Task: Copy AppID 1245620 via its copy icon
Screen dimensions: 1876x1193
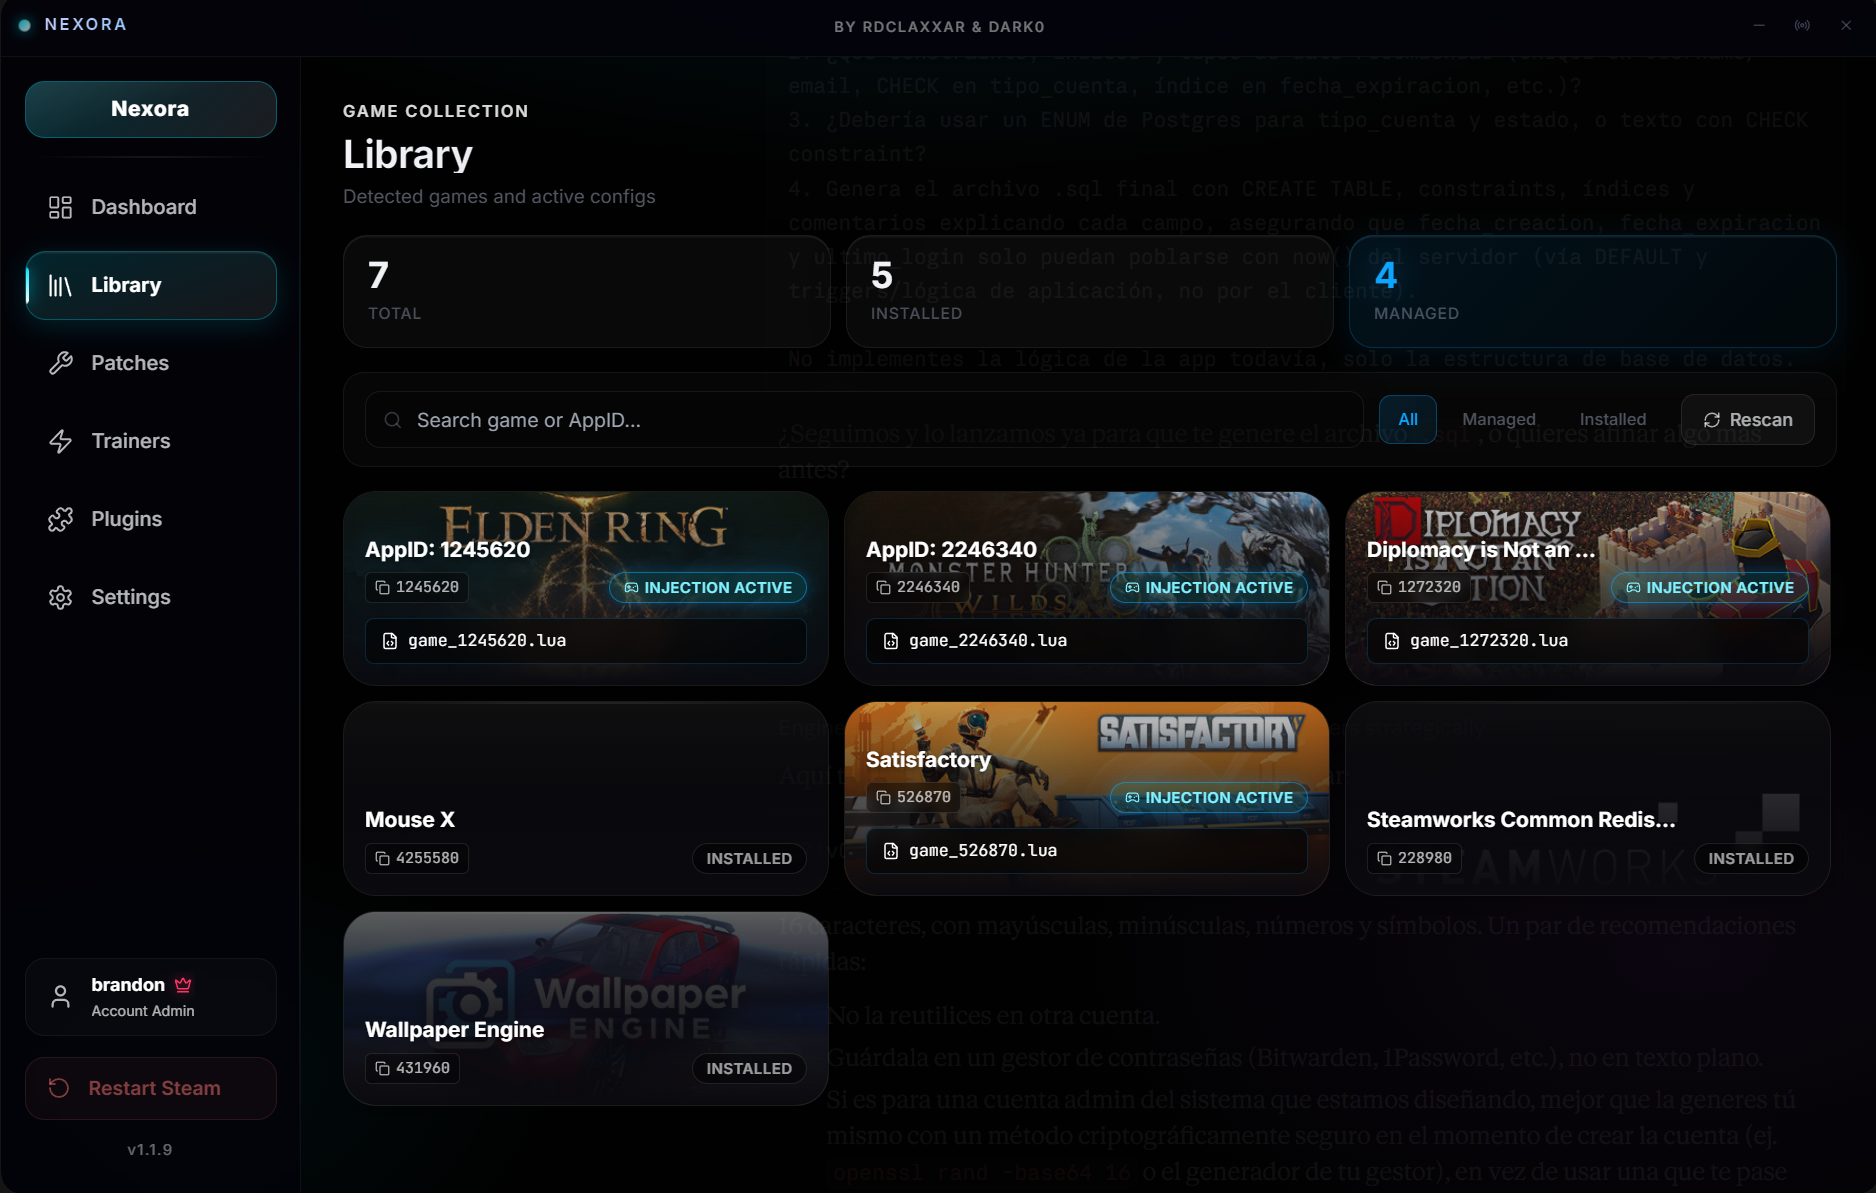Action: tap(382, 587)
